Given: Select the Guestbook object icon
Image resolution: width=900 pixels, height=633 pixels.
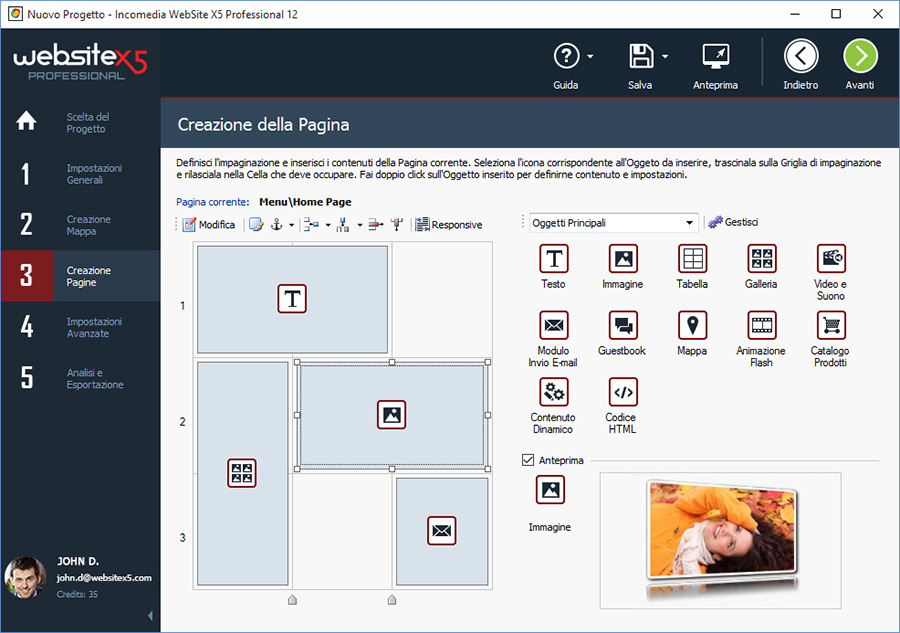Looking at the screenshot, I should click(622, 326).
